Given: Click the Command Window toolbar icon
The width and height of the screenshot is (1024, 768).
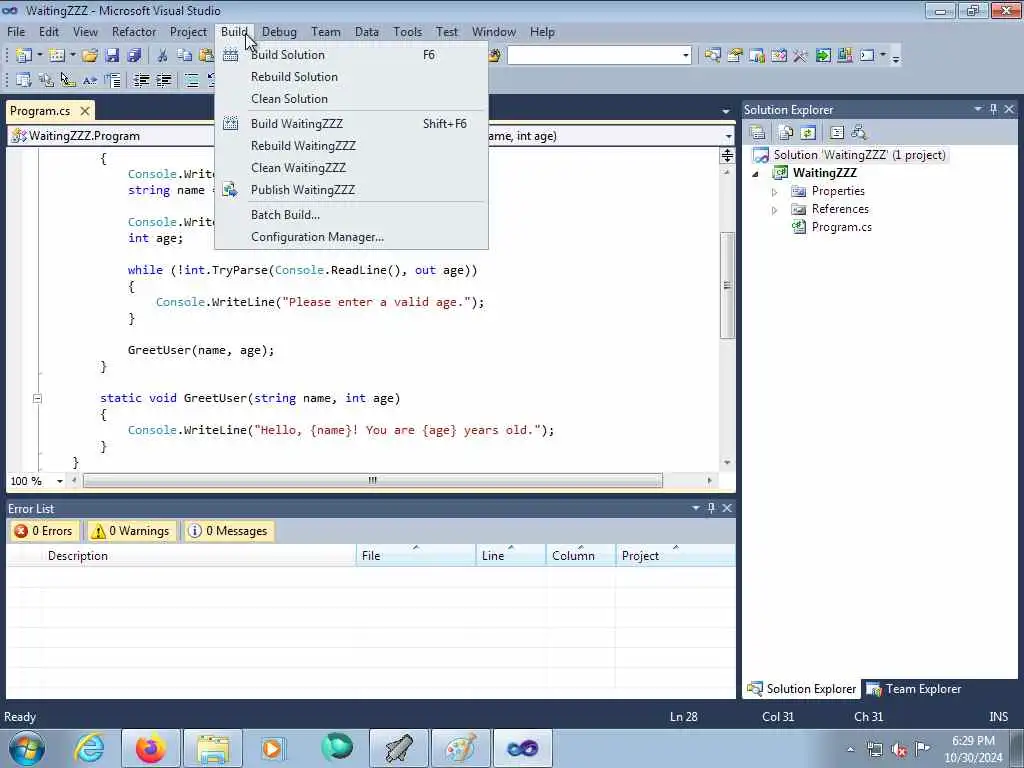Looking at the screenshot, I should [867, 56].
